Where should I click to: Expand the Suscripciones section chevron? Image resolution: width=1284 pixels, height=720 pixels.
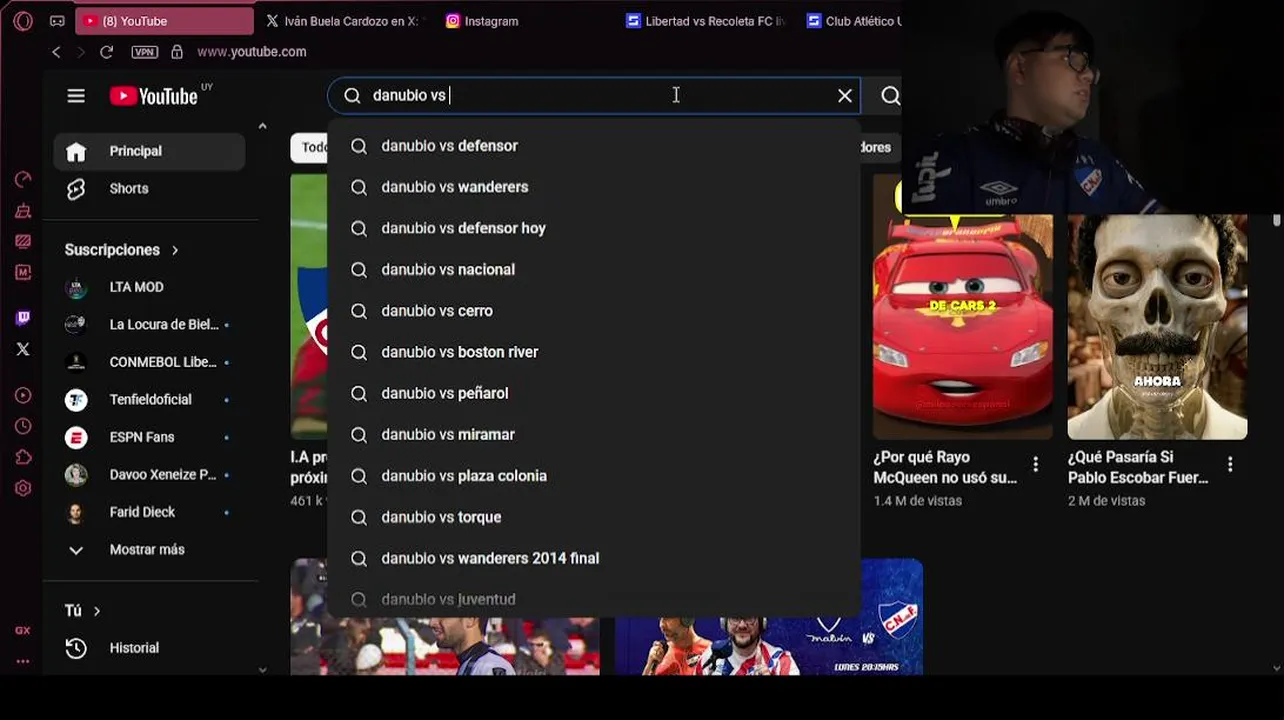click(x=175, y=250)
